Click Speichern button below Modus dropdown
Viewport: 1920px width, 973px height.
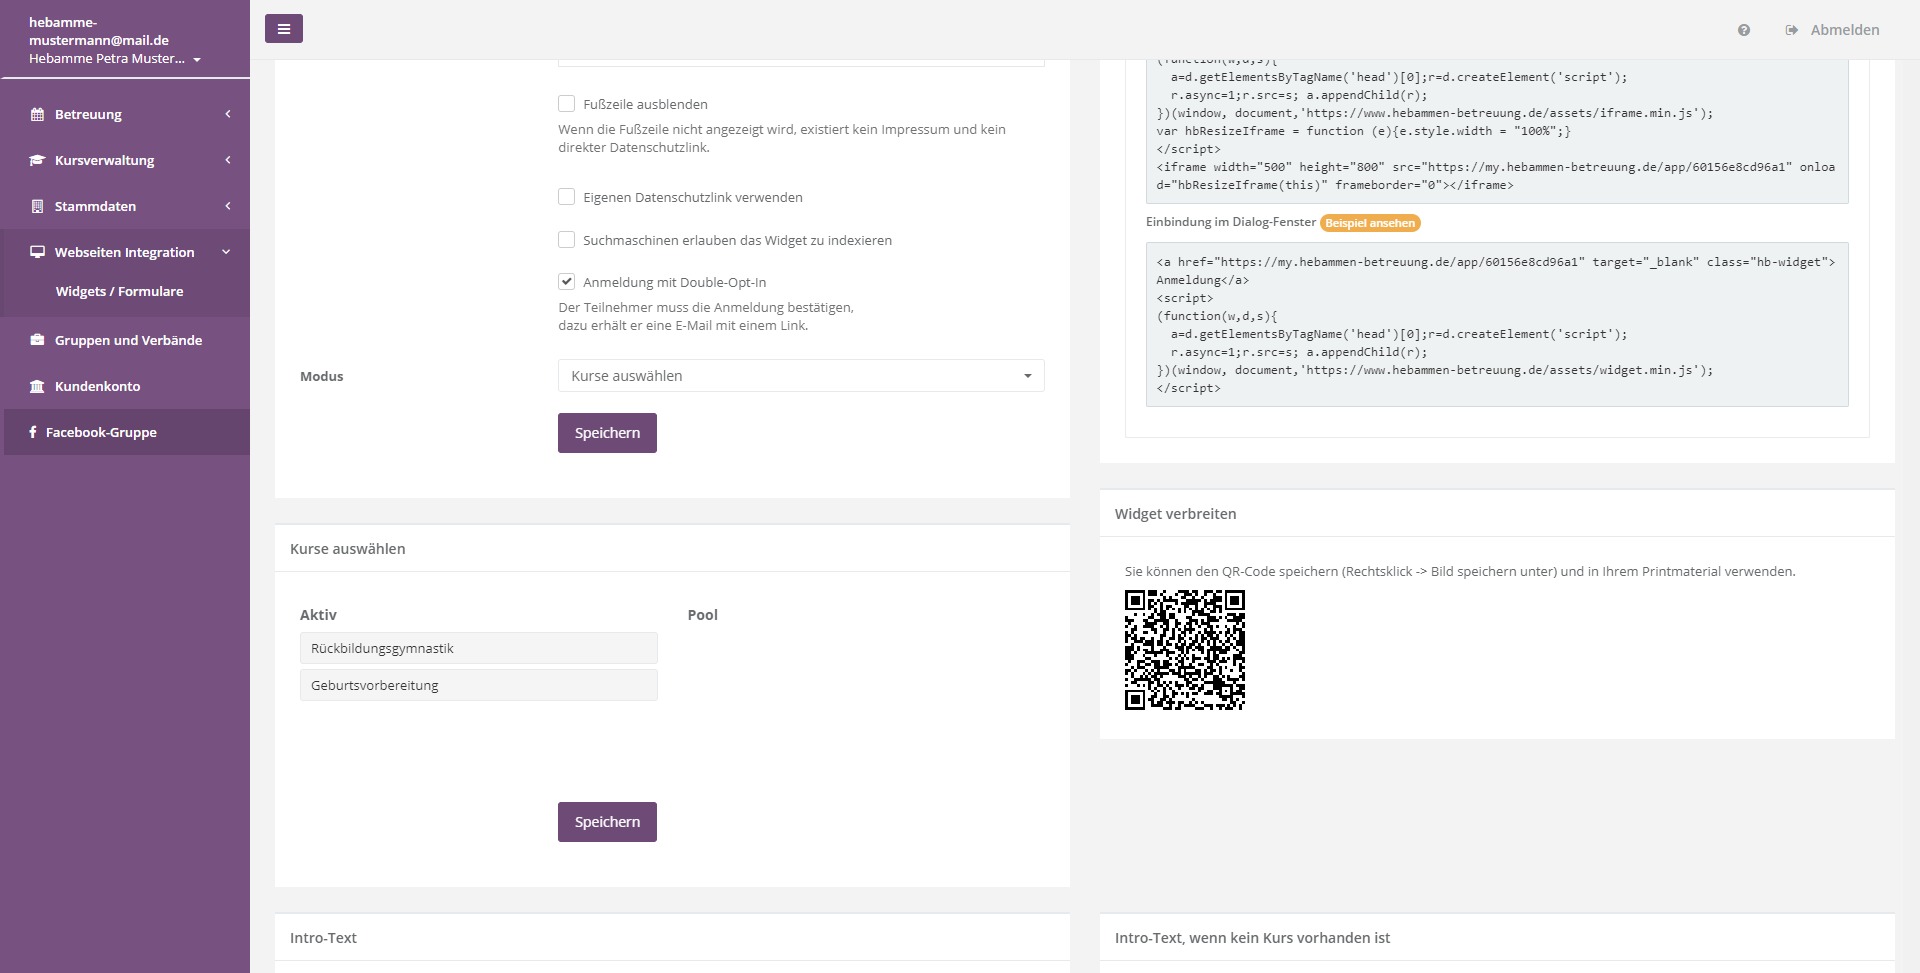click(x=607, y=433)
